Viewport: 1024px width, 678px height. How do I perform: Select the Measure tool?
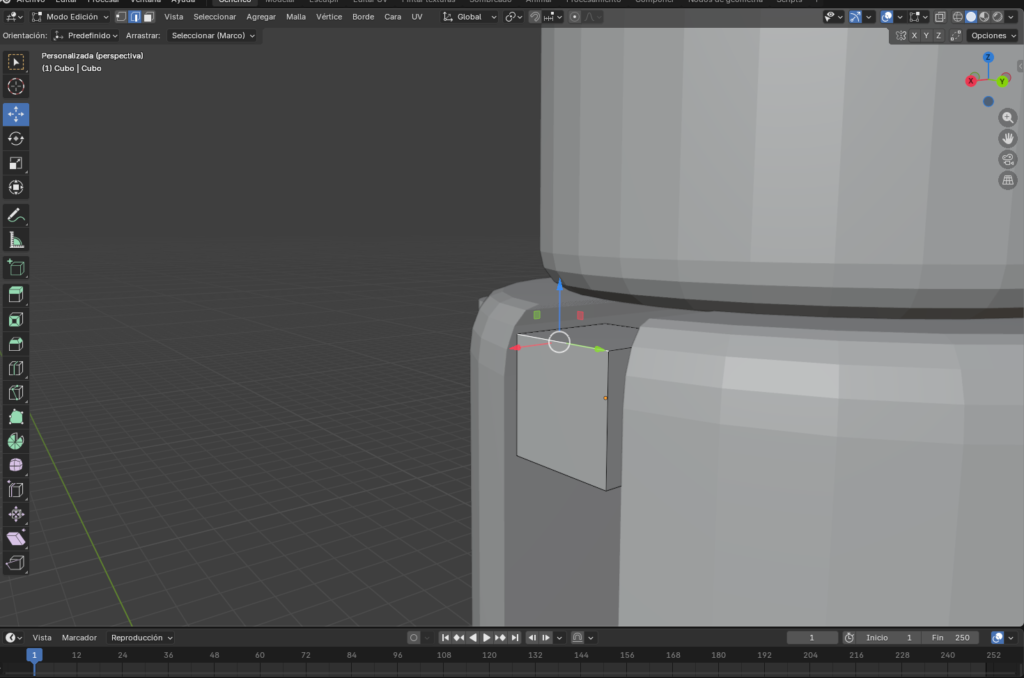(16, 240)
